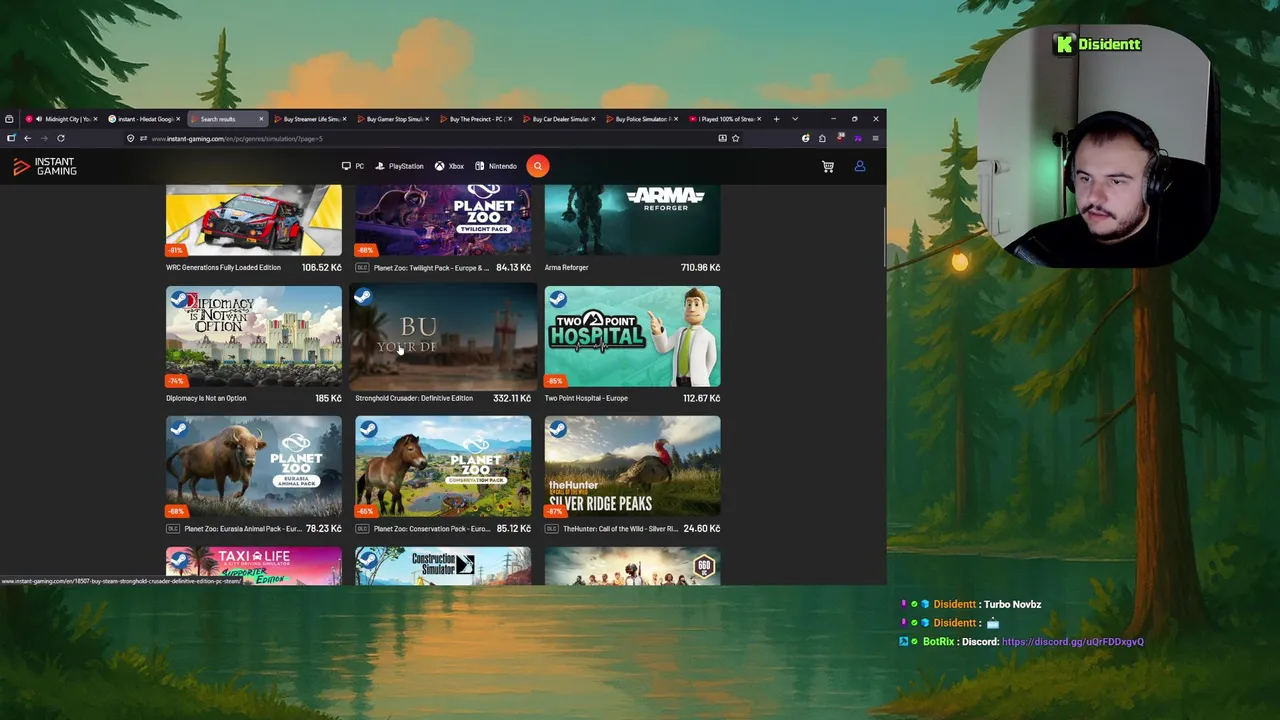Click the theHunter Silver Ridge Peaks thumbnail
This screenshot has height=720, width=1280.
pos(632,467)
